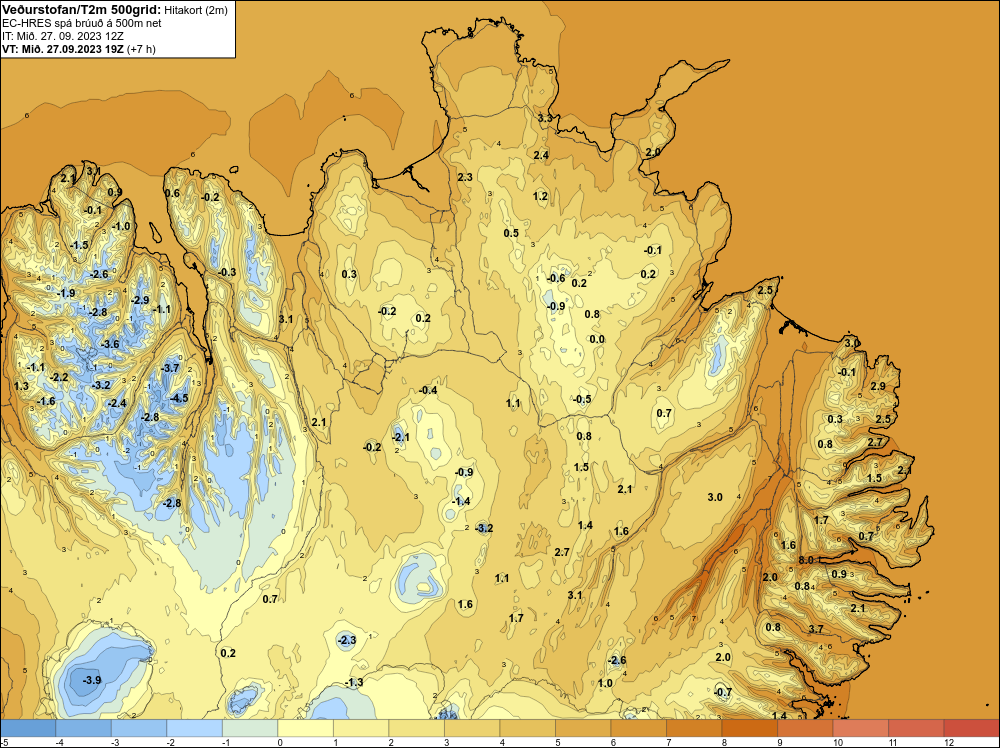The image size is (1000, 748).
Task: Click the positive 1.3 temperature value
Action: point(21,386)
